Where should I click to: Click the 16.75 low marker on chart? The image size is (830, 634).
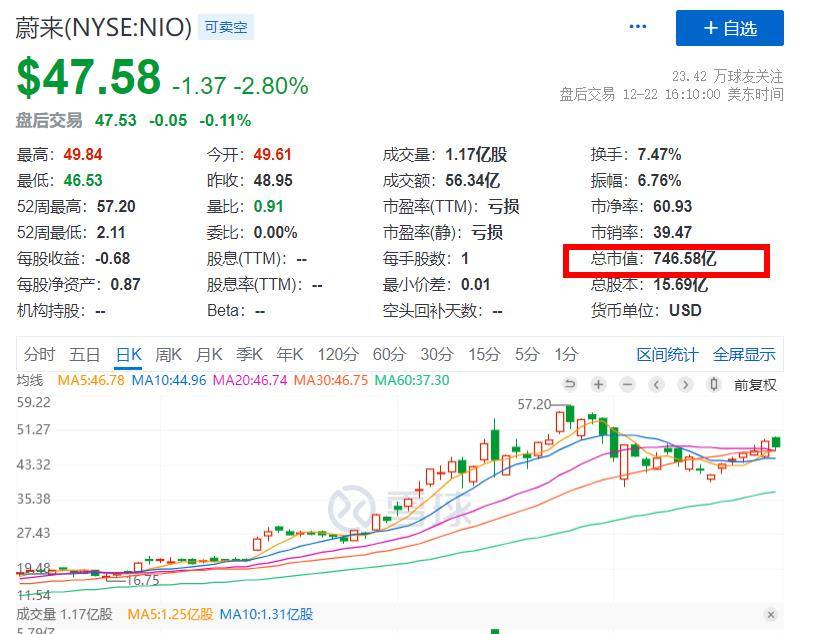(x=142, y=581)
